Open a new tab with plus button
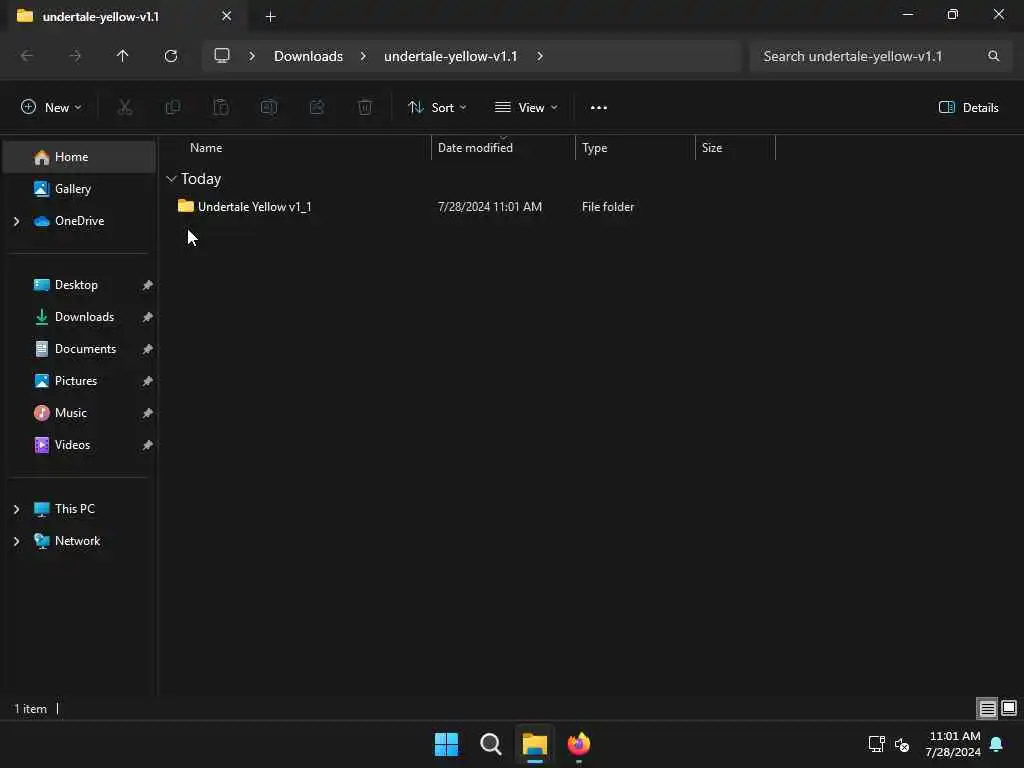 click(x=270, y=17)
